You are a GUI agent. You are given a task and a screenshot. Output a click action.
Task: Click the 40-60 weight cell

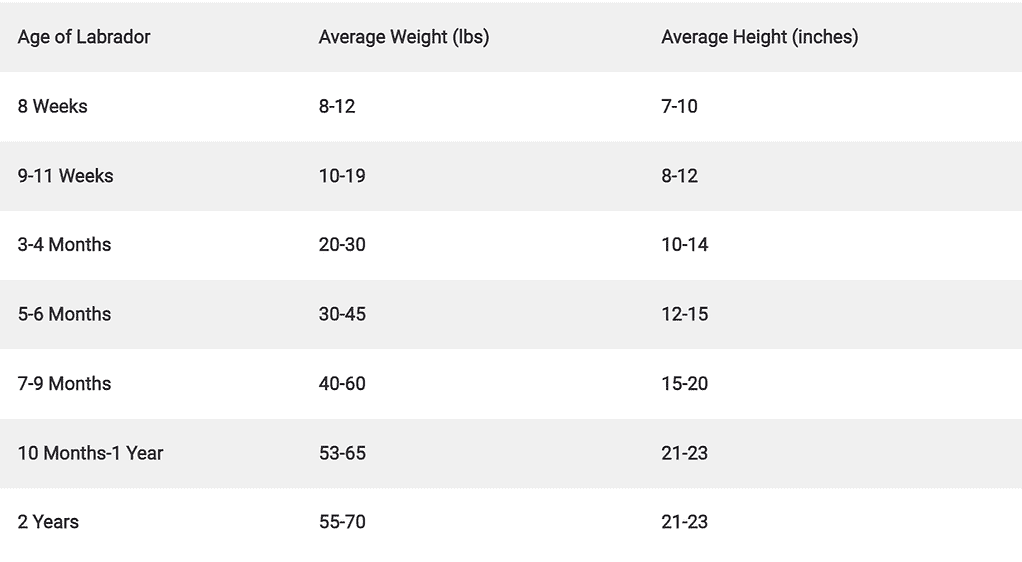coord(342,383)
